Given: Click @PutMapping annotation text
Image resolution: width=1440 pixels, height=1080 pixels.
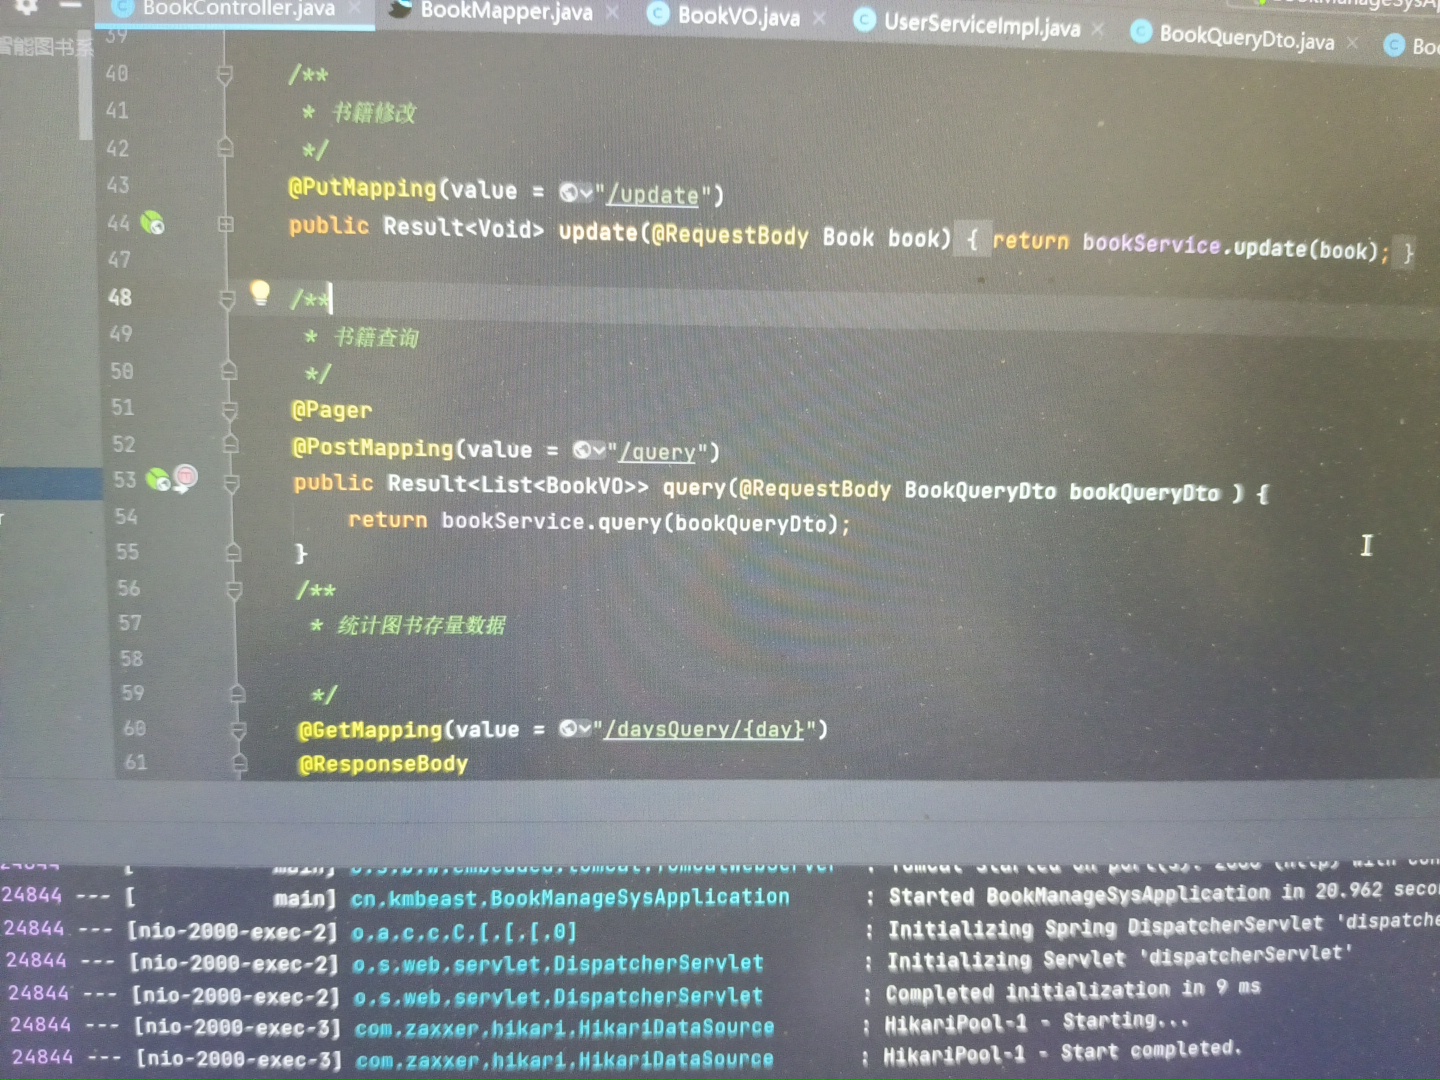Looking at the screenshot, I should point(362,188).
